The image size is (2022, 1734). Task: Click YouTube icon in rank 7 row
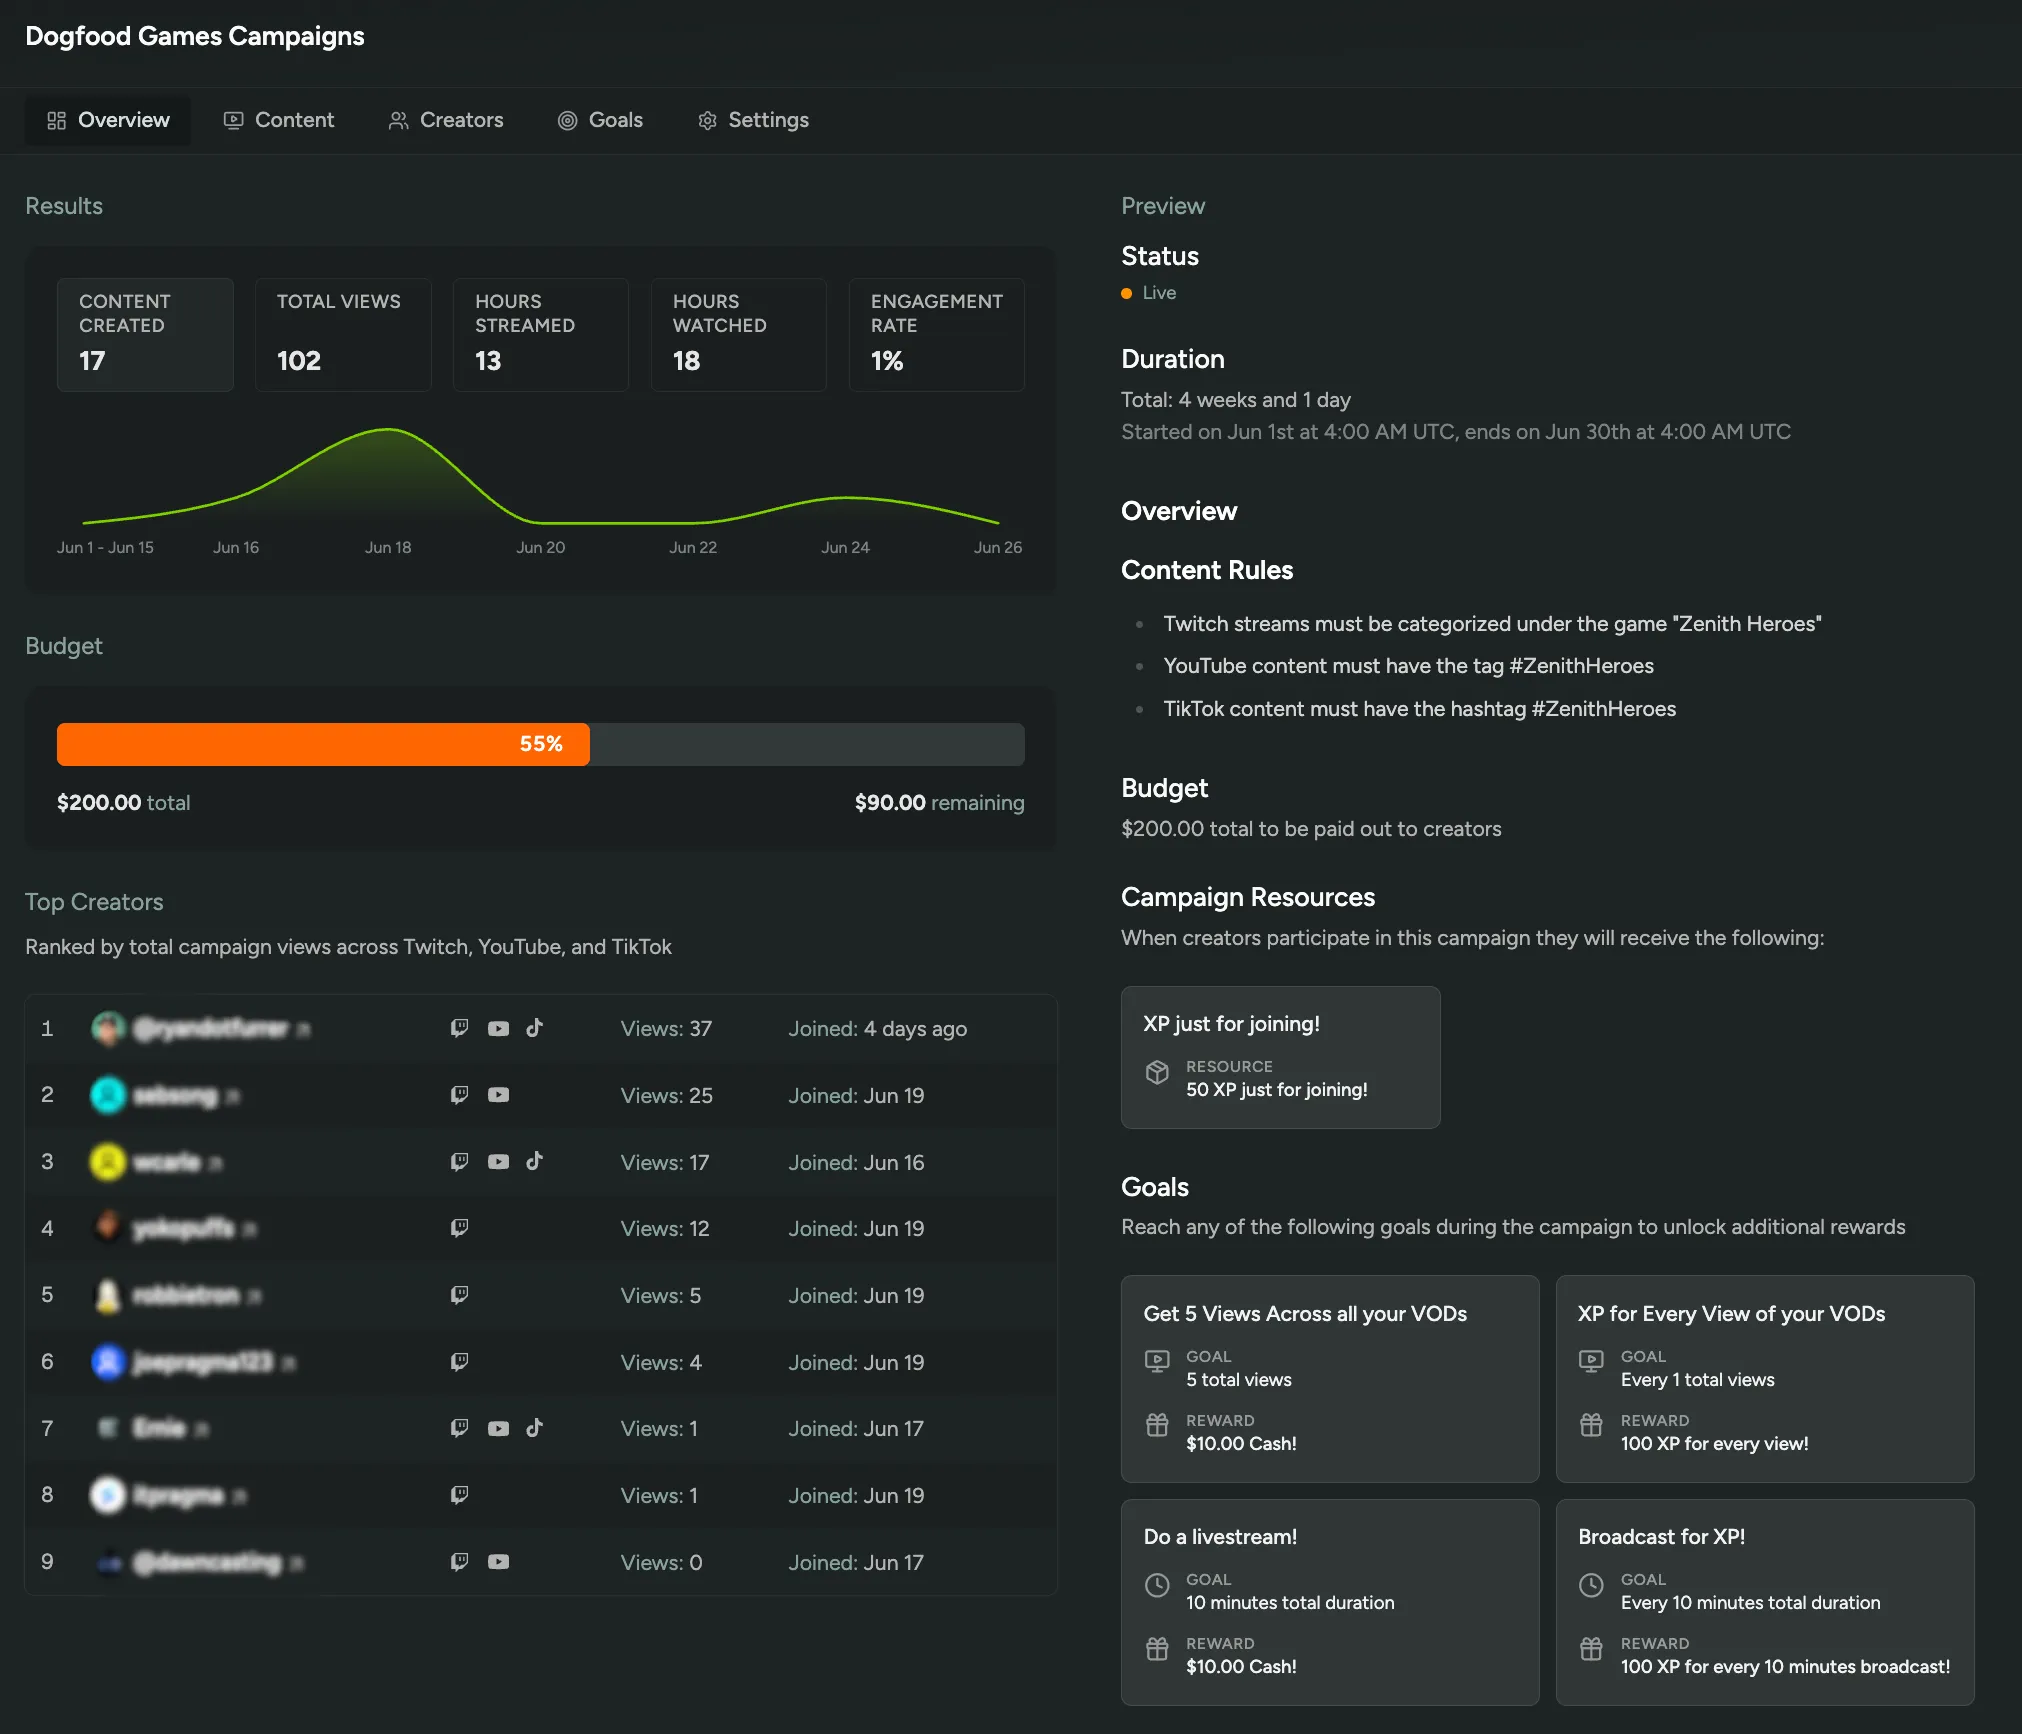498,1429
